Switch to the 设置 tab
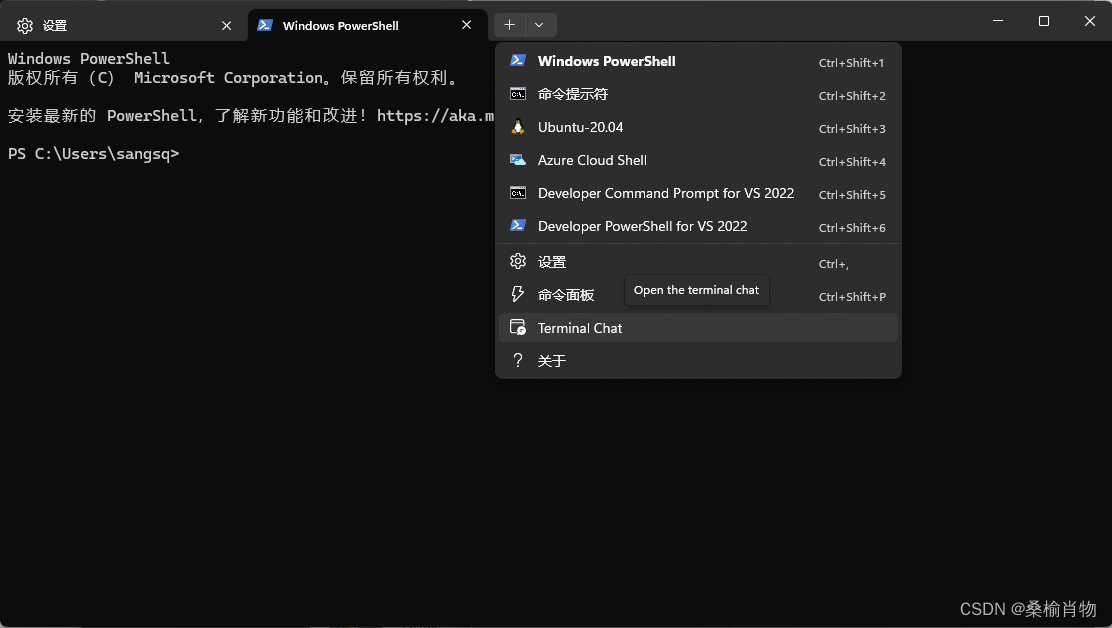This screenshot has width=1112, height=628. [124, 26]
